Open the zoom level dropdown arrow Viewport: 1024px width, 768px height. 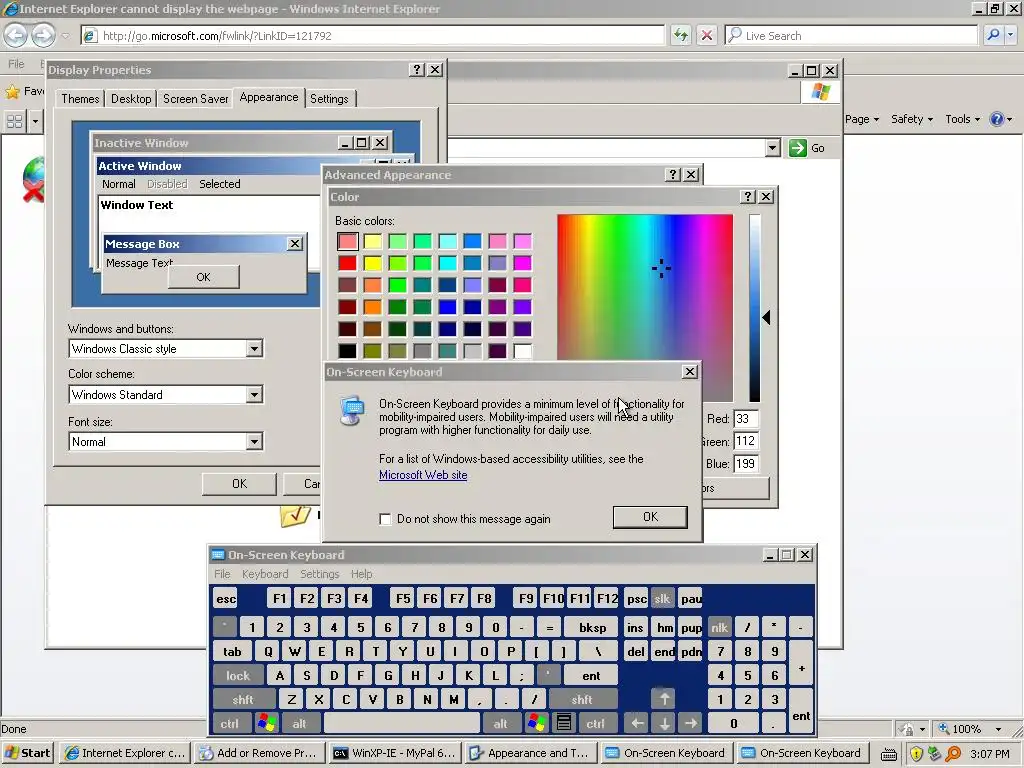click(x=998, y=729)
